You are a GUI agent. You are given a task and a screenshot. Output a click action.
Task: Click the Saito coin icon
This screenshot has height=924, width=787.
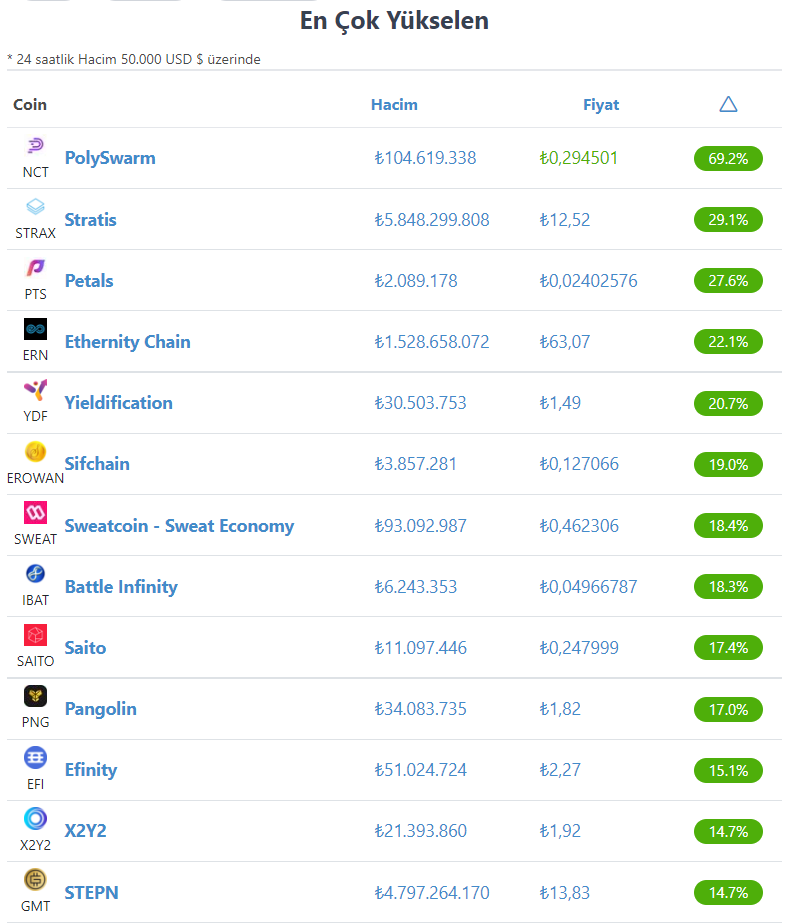tap(36, 635)
